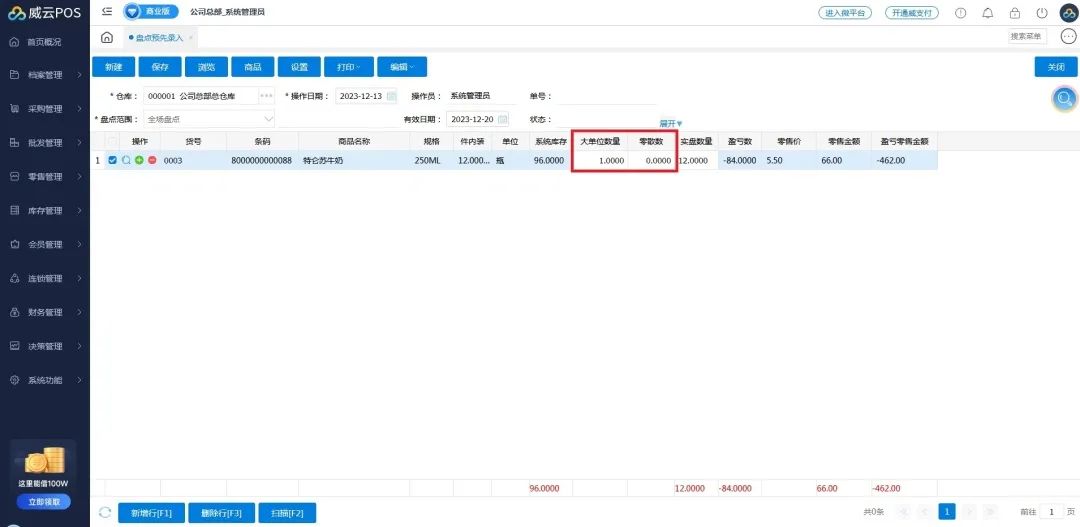The height and width of the screenshot is (527, 1080).
Task: Open the calendar picker for 操作日期
Action: pyautogui.click(x=391, y=96)
